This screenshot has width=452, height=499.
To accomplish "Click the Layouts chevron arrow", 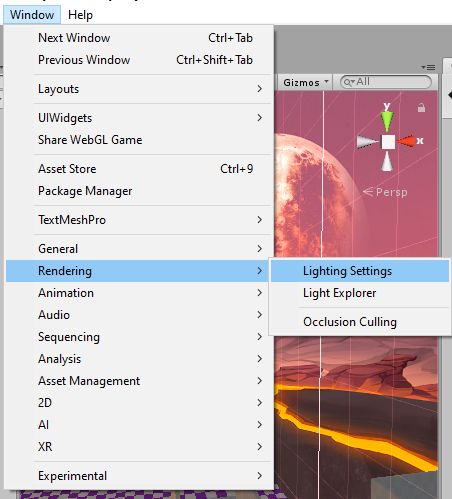I will [x=260, y=89].
